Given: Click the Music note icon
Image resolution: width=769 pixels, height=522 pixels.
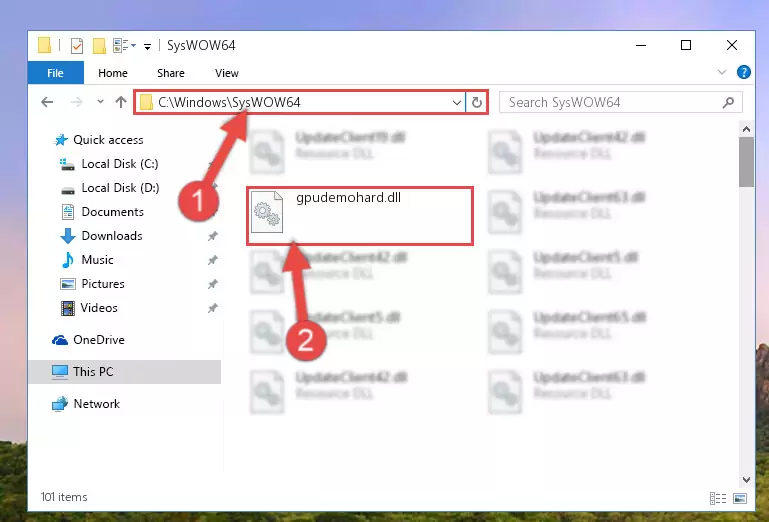Looking at the screenshot, I should click(x=68, y=260).
